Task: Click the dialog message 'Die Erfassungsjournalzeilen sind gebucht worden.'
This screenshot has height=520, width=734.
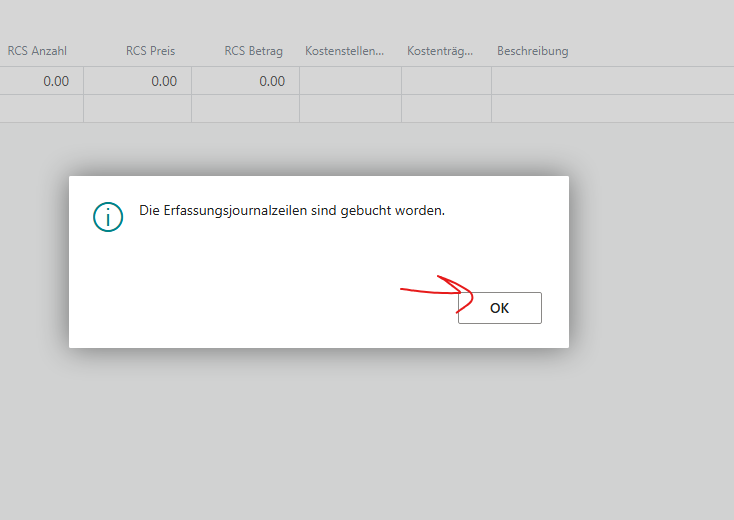Action: (292, 211)
